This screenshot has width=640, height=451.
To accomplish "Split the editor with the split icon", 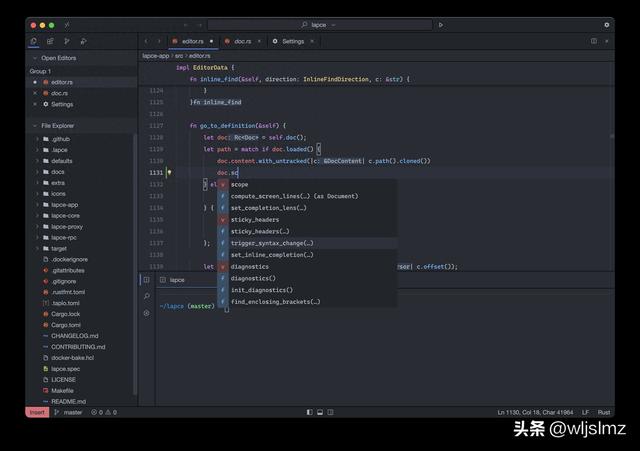I will pyautogui.click(x=594, y=41).
